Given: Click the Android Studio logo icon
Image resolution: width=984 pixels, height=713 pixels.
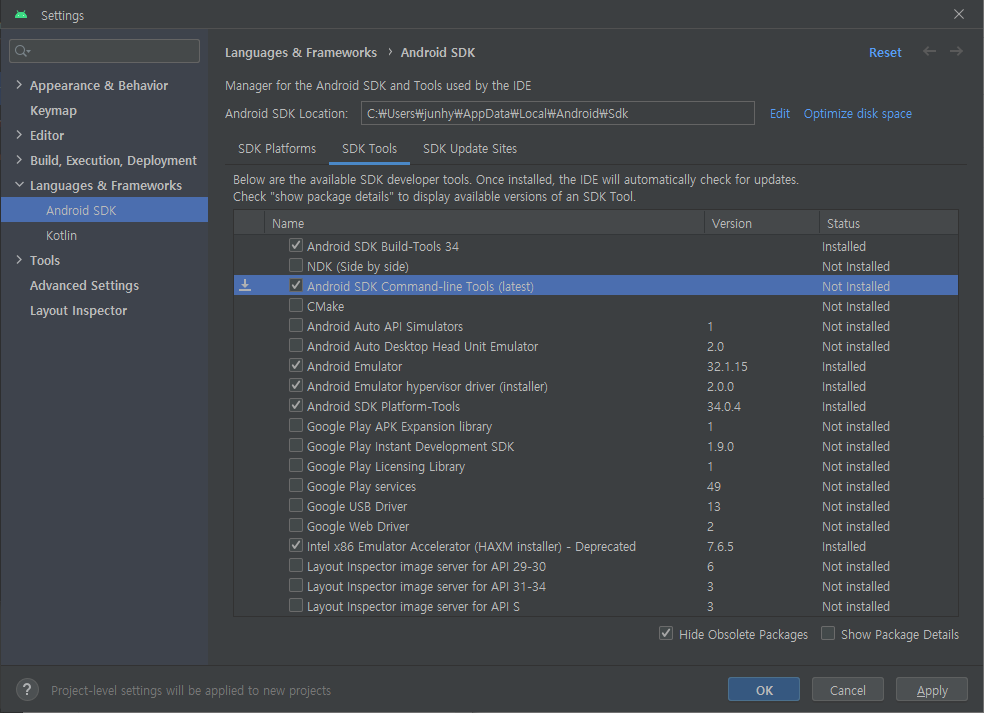Looking at the screenshot, I should 21,14.
